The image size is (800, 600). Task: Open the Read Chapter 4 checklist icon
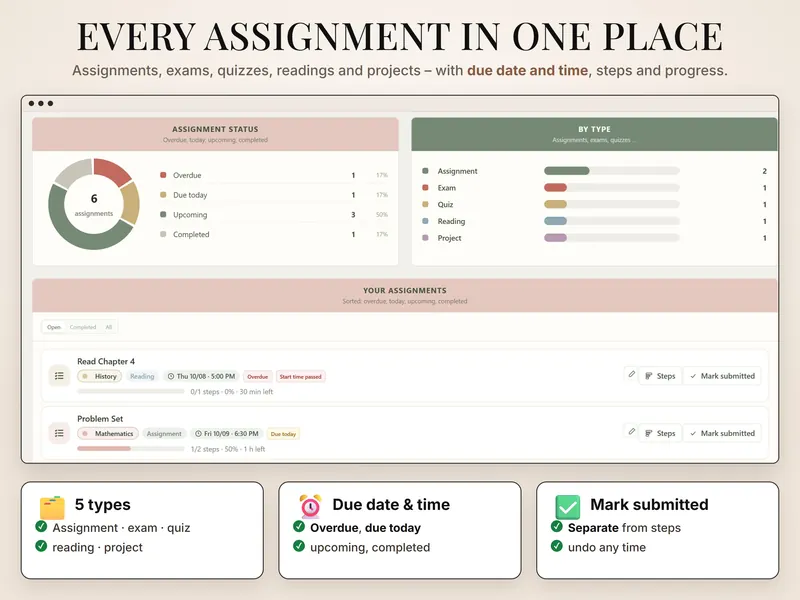[x=59, y=376]
